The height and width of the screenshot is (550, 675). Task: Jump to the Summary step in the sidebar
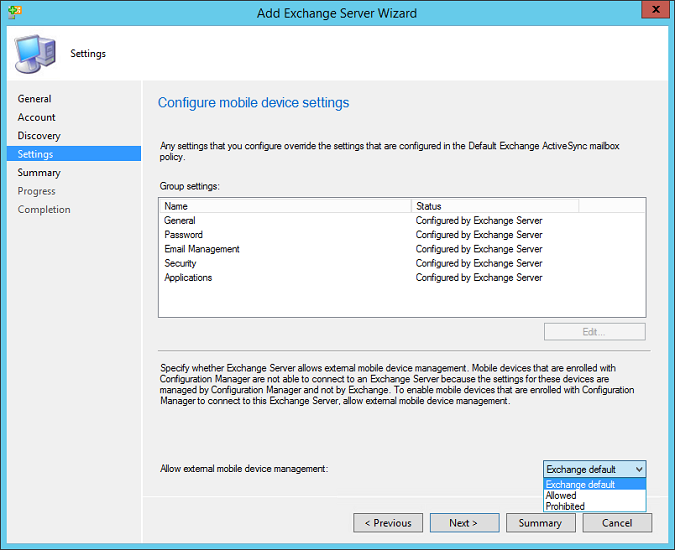[39, 173]
